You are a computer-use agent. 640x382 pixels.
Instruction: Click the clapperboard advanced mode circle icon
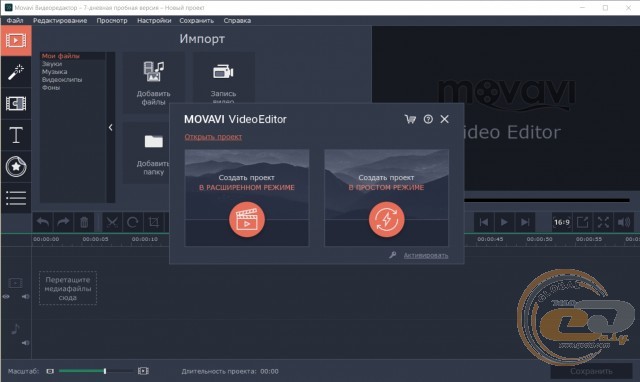pos(247,220)
